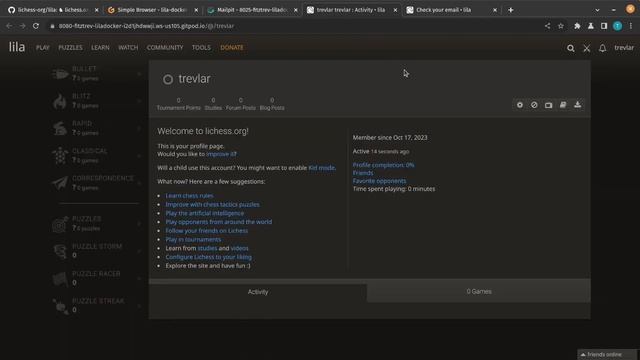Open Correspondence rating stats
This screenshot has height=360, width=640.
96,183
